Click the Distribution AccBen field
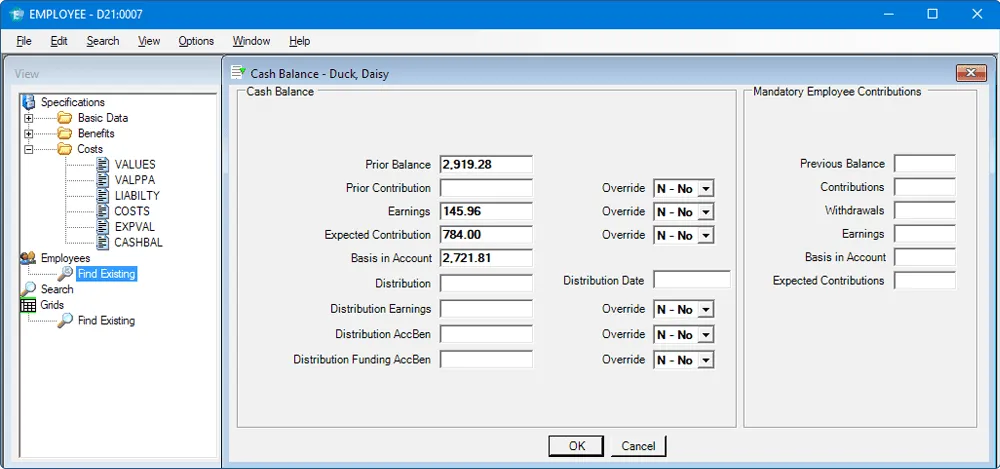1000x469 pixels. coord(486,334)
